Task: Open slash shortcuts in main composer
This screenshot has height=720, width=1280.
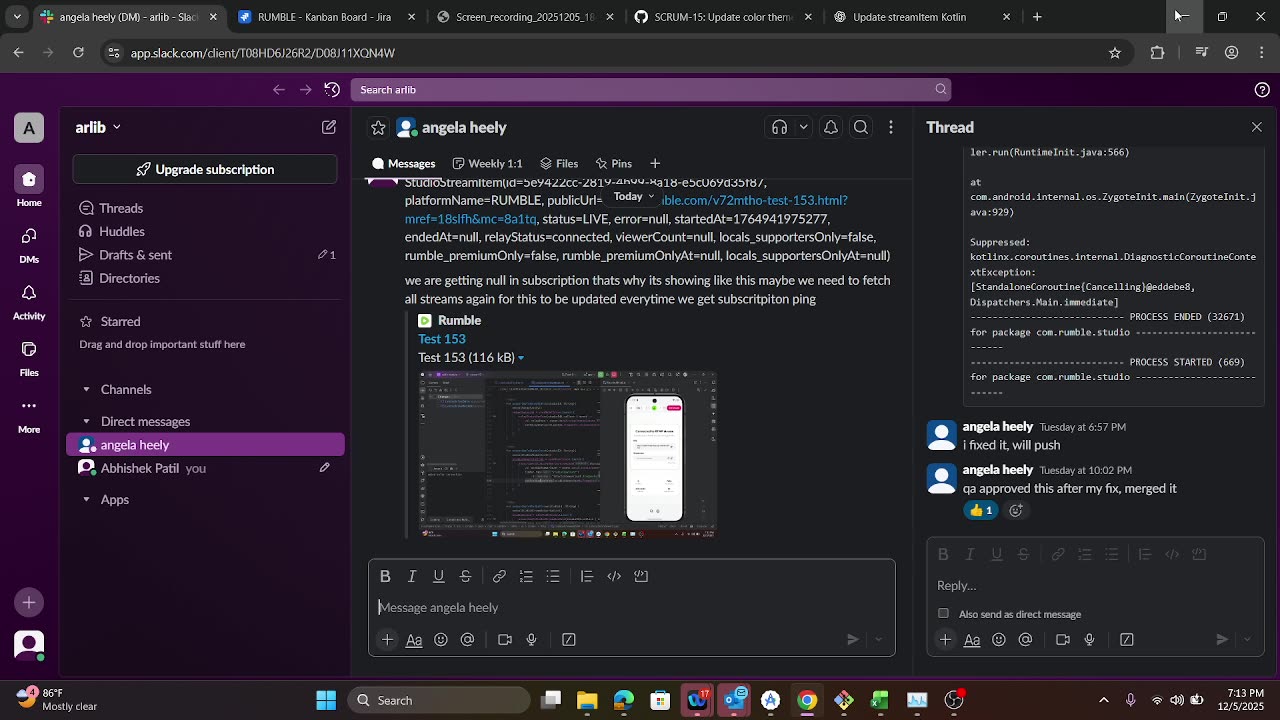Action: tap(569, 639)
